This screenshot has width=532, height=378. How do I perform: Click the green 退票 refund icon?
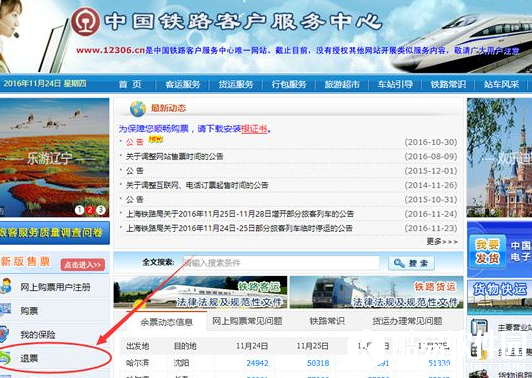point(5,358)
